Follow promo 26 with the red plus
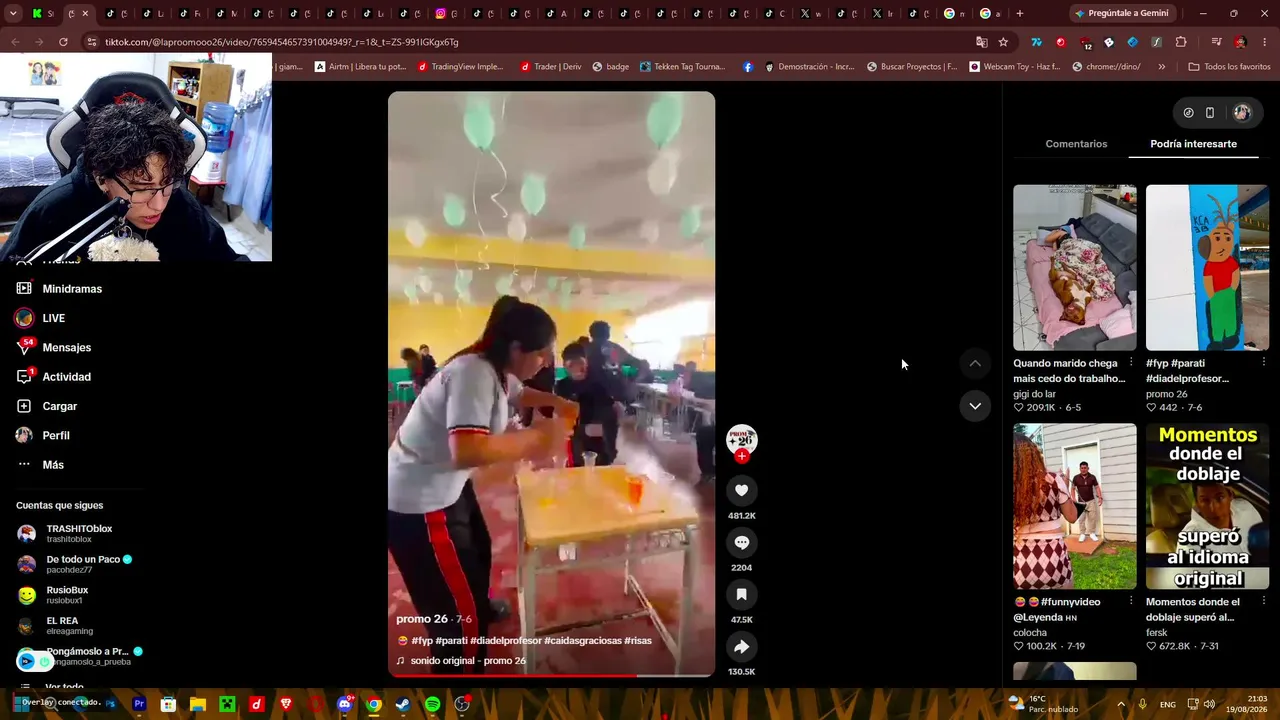1280x720 pixels. click(742, 456)
